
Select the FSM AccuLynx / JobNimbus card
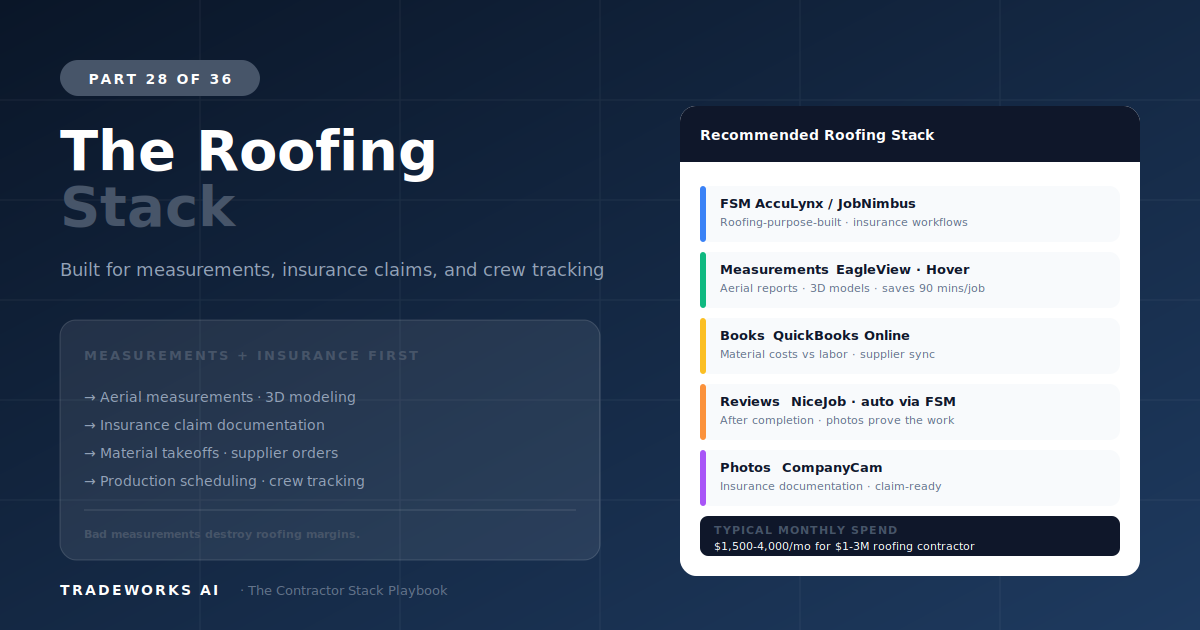pyautogui.click(x=910, y=214)
